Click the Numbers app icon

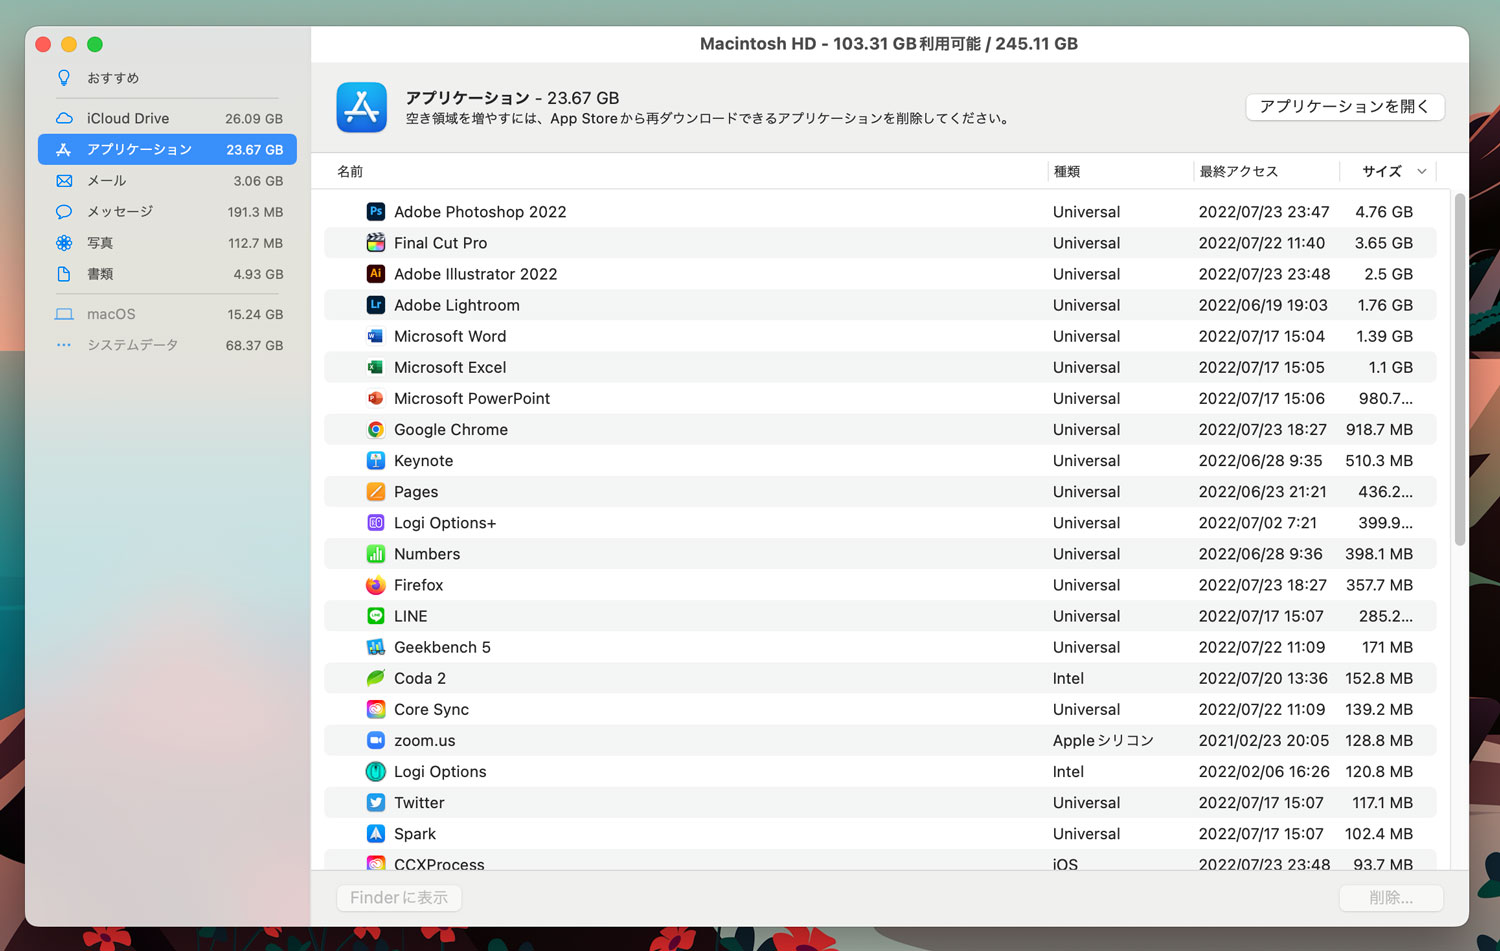tap(376, 554)
